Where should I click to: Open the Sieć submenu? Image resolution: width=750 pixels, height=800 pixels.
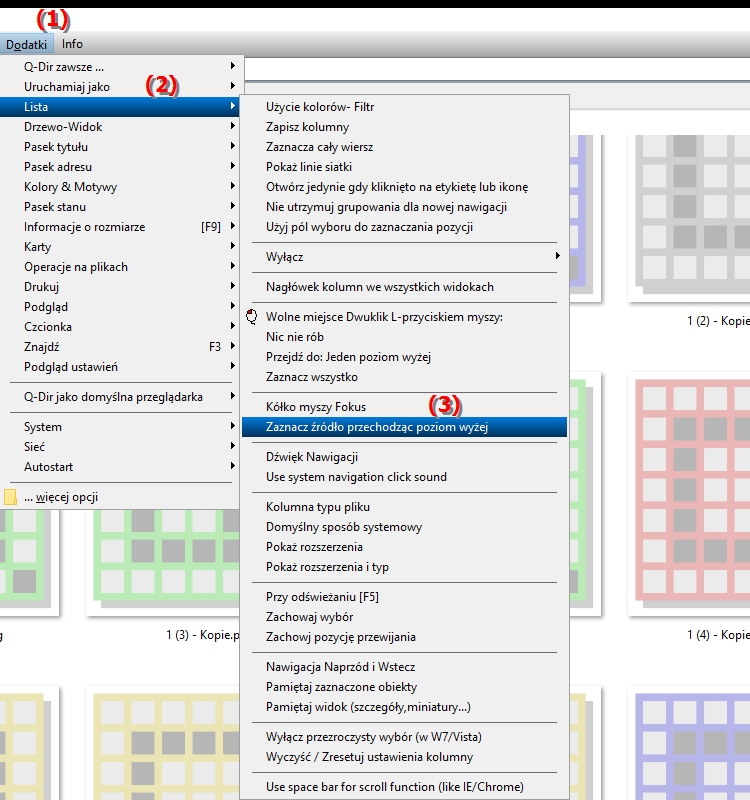click(x=120, y=447)
